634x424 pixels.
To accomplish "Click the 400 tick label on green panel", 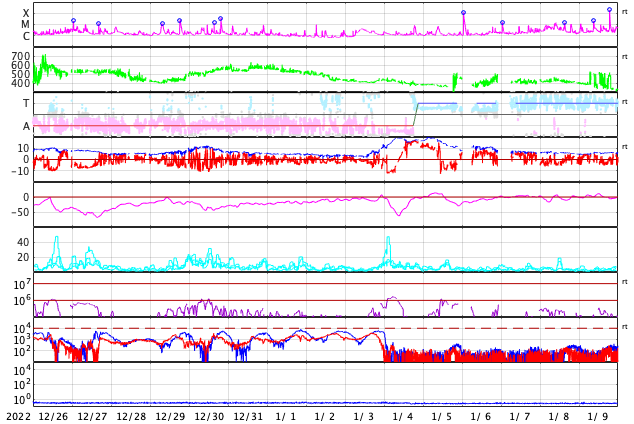I will (21, 83).
